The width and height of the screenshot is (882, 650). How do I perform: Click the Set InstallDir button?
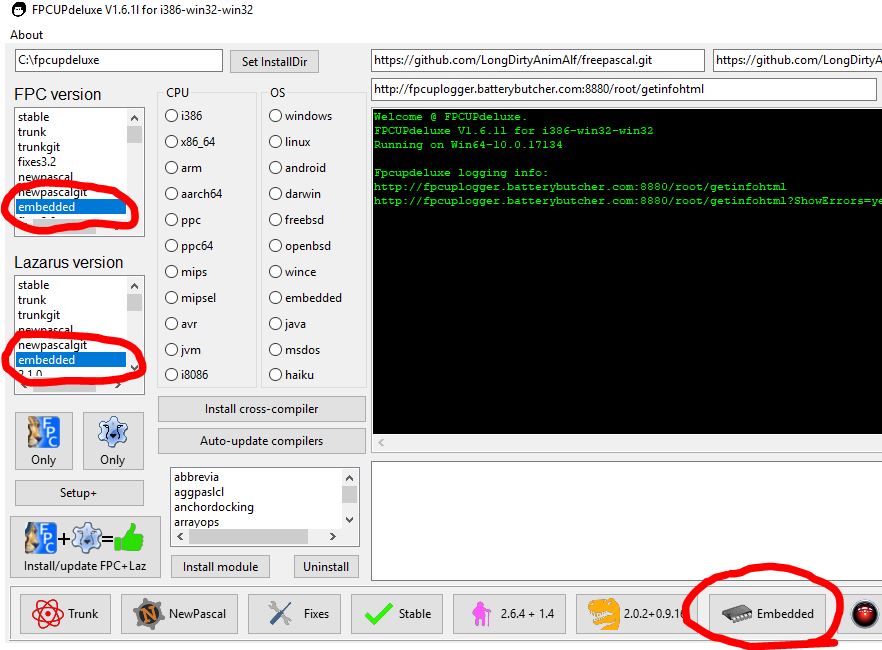(x=274, y=61)
